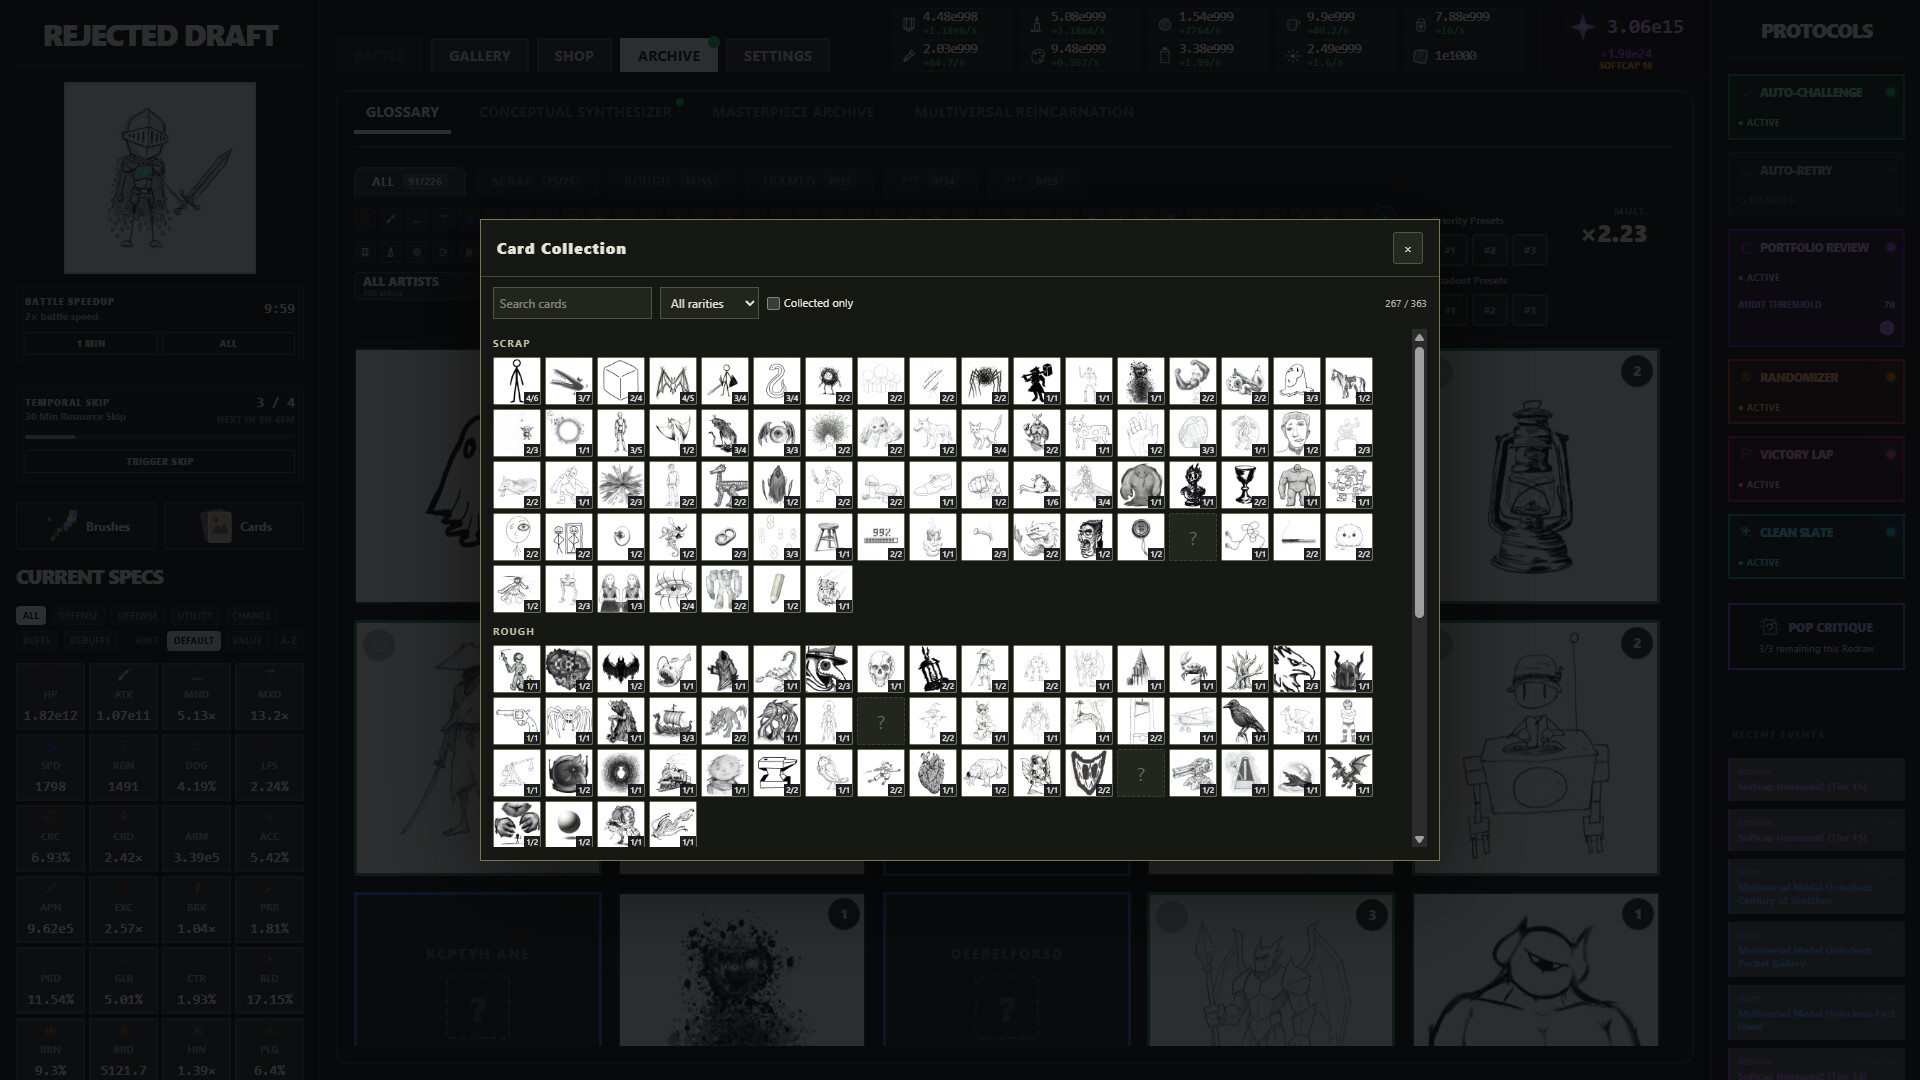Click the anglerfish card in Rough
1920x1080 pixels.
tap(673, 669)
